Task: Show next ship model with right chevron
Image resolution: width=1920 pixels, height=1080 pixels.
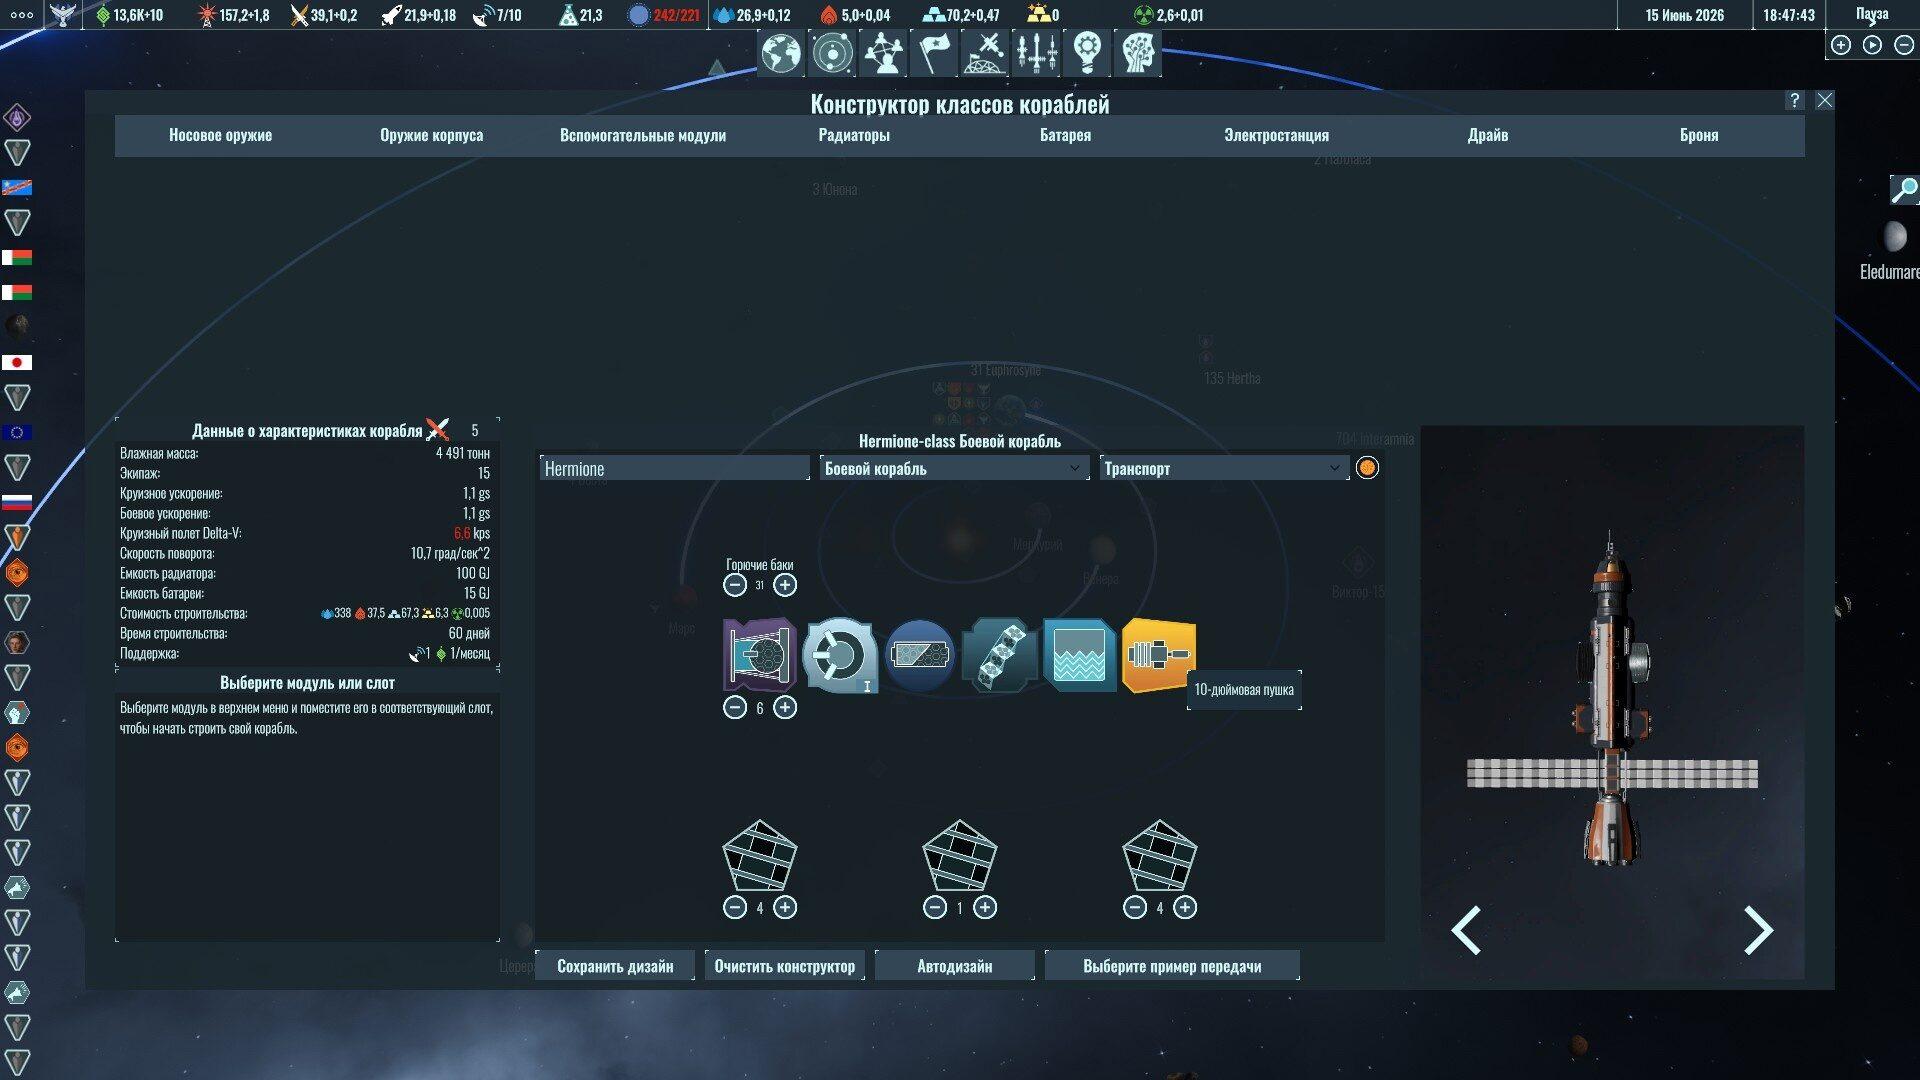Action: 1757,930
